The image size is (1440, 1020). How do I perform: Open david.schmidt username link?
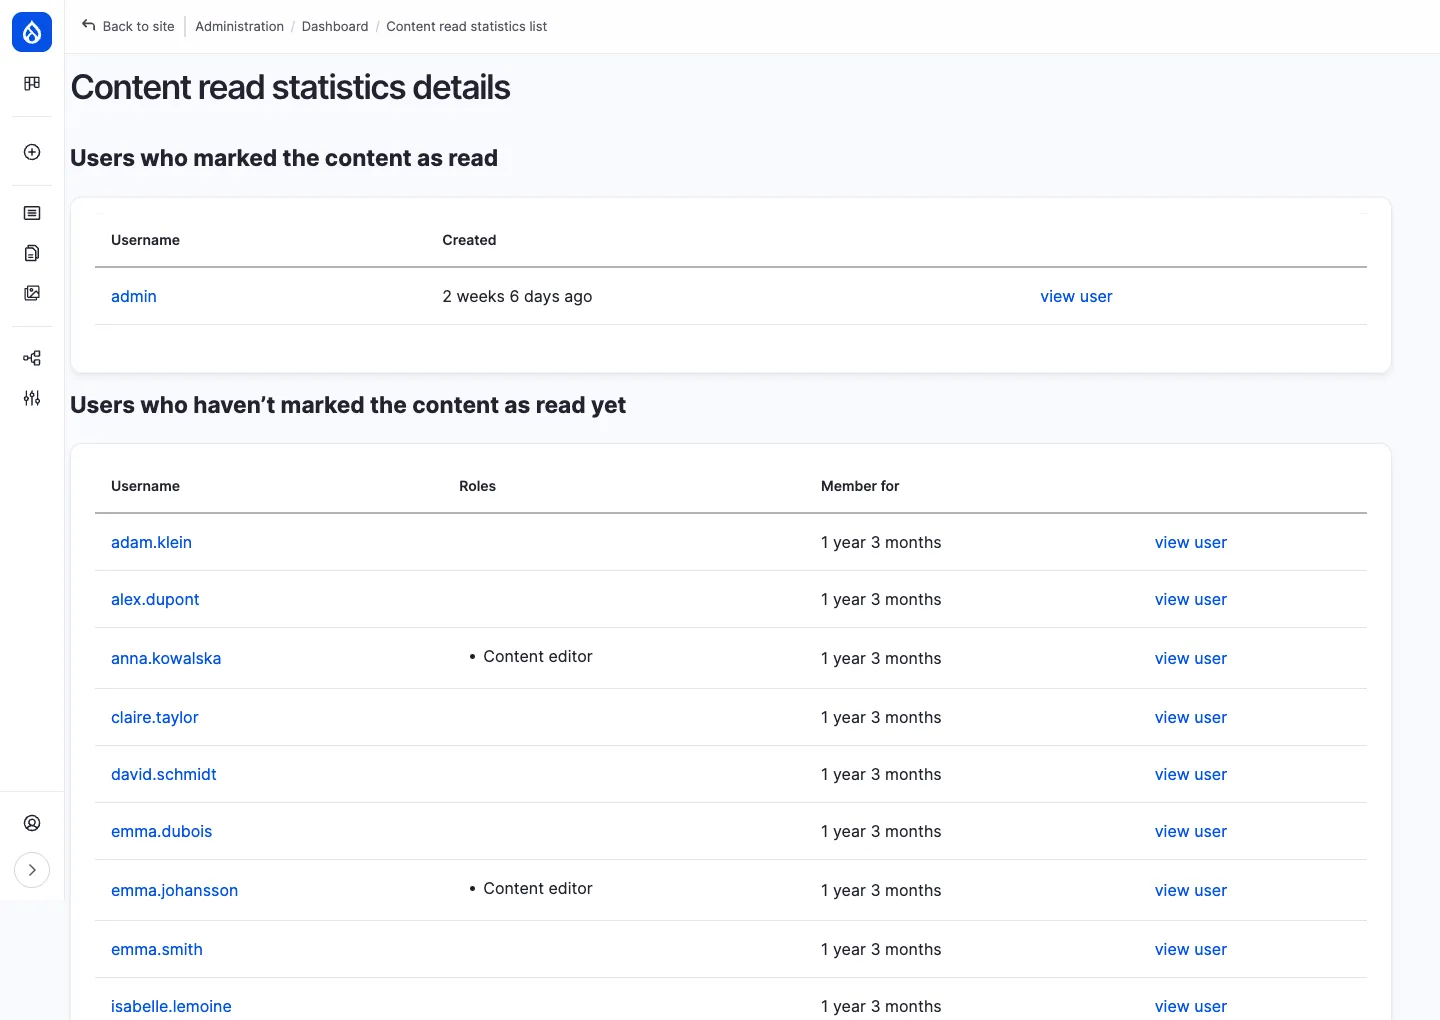(164, 774)
